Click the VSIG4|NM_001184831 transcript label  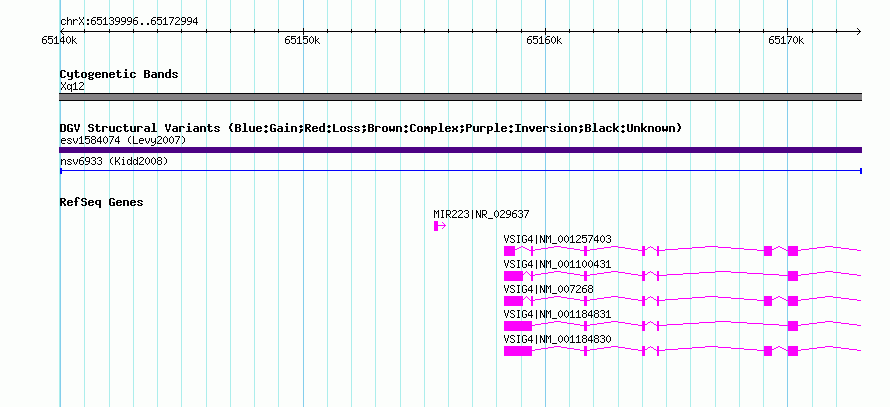click(x=557, y=314)
